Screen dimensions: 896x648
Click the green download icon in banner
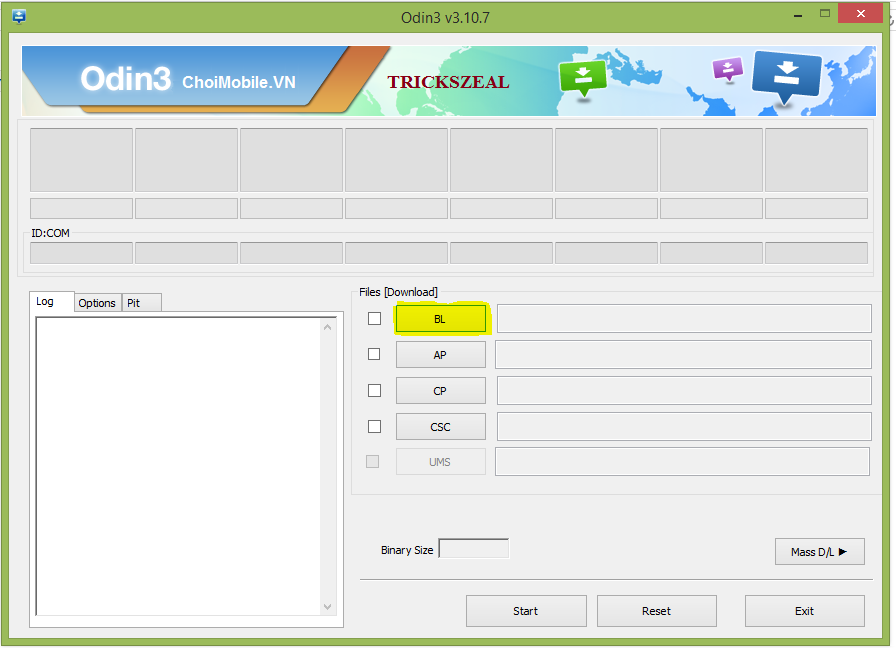pyautogui.click(x=583, y=79)
